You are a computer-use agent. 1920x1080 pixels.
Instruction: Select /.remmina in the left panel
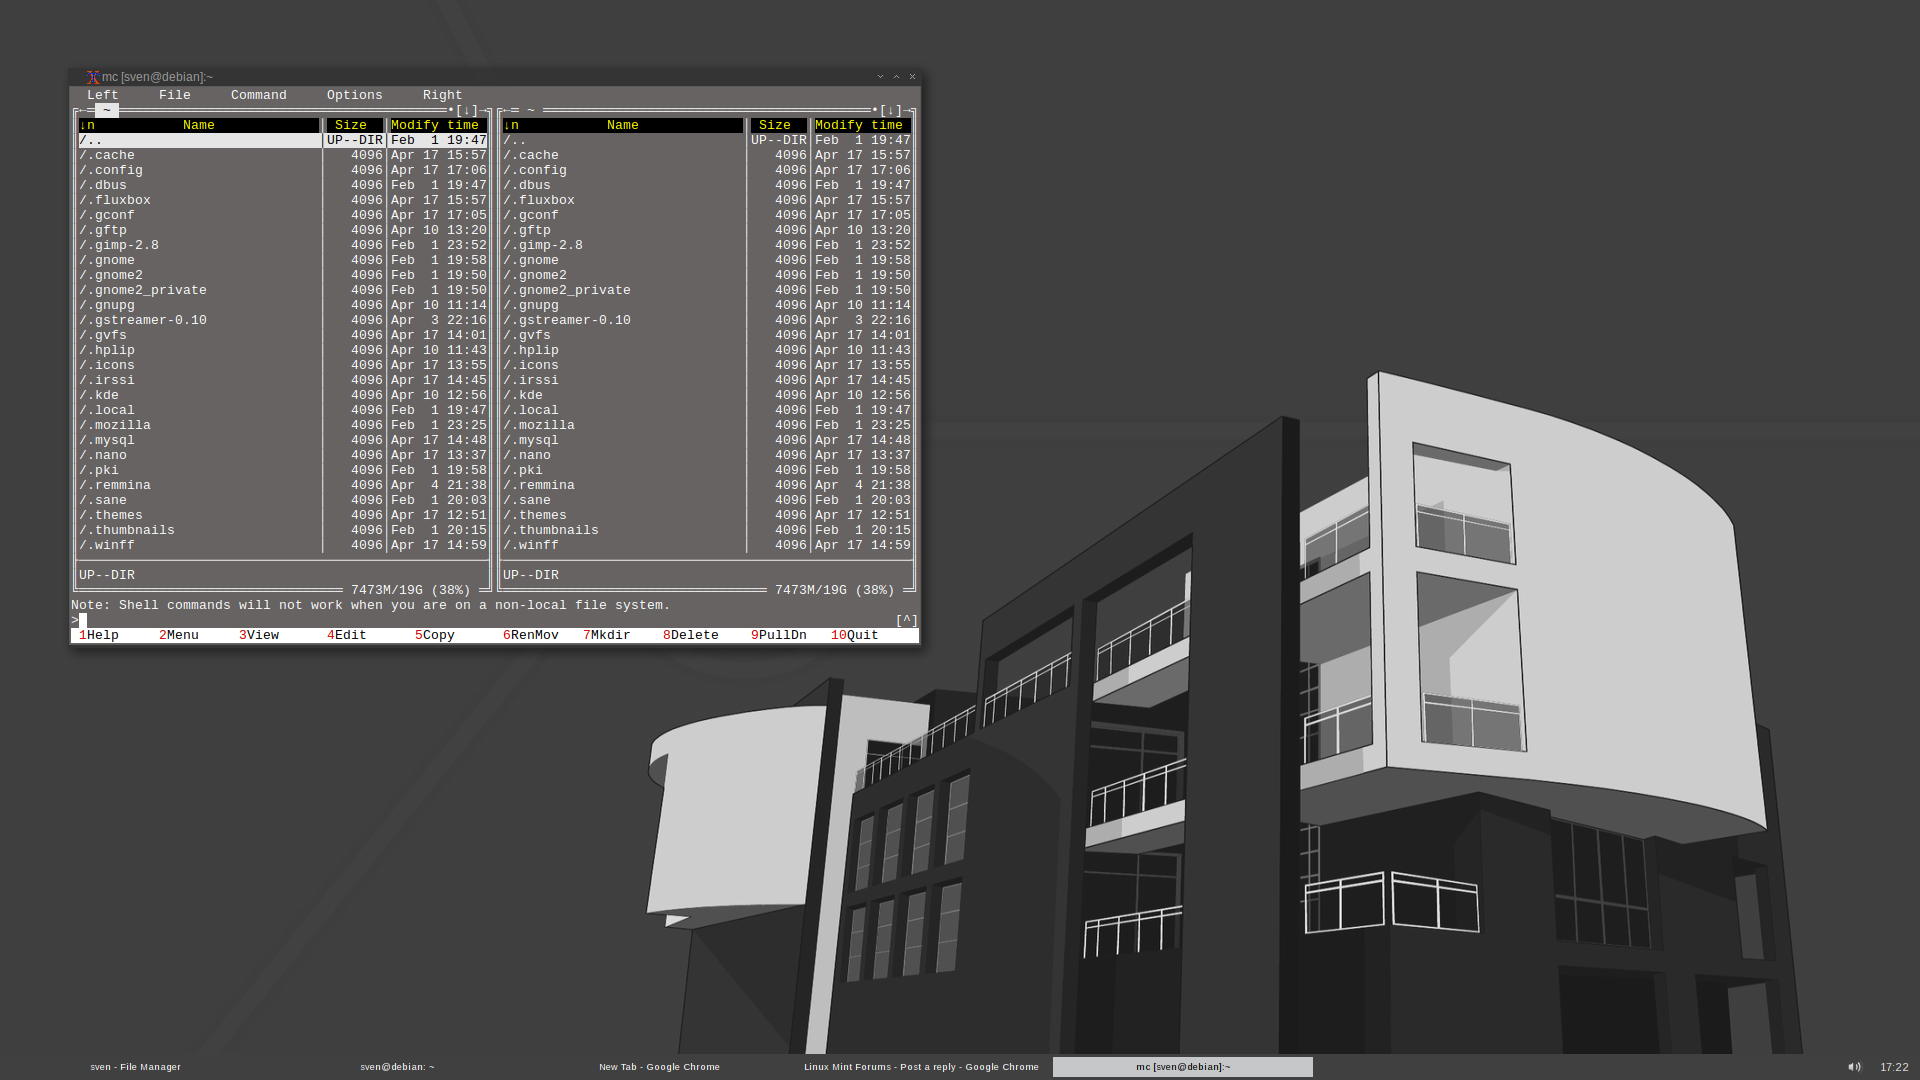283,485
